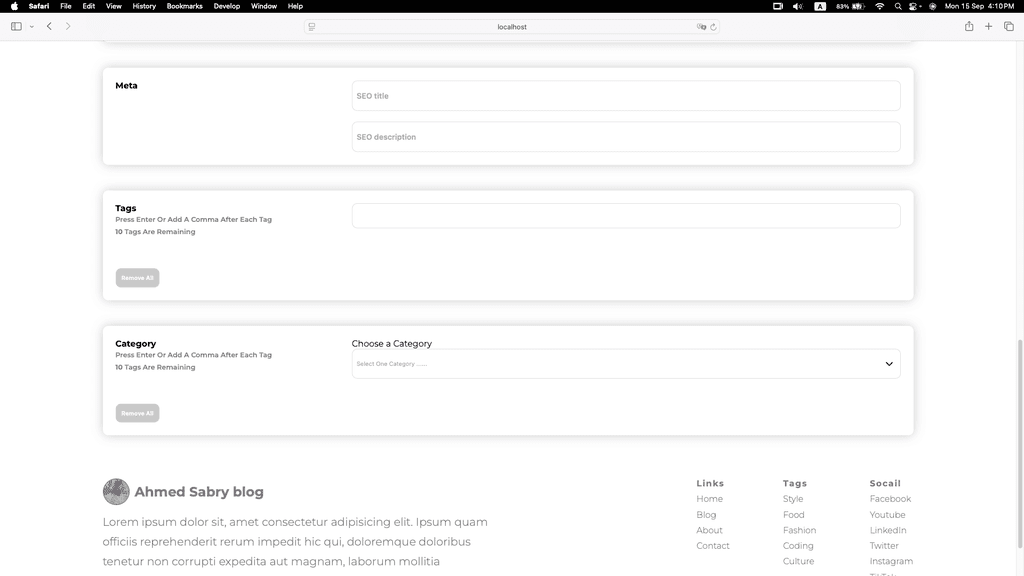Open the Apple menu
The width and height of the screenshot is (1024, 576).
click(x=14, y=6)
